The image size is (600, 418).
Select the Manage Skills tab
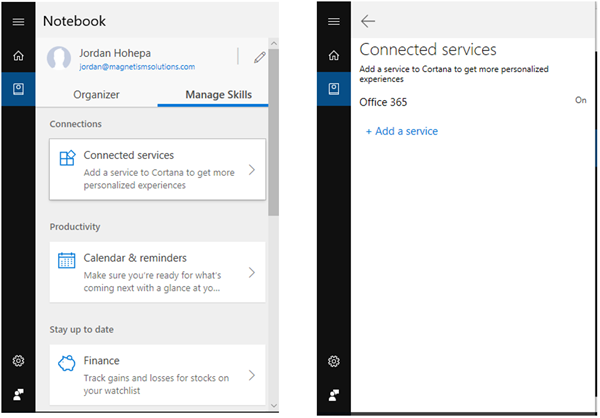219,95
